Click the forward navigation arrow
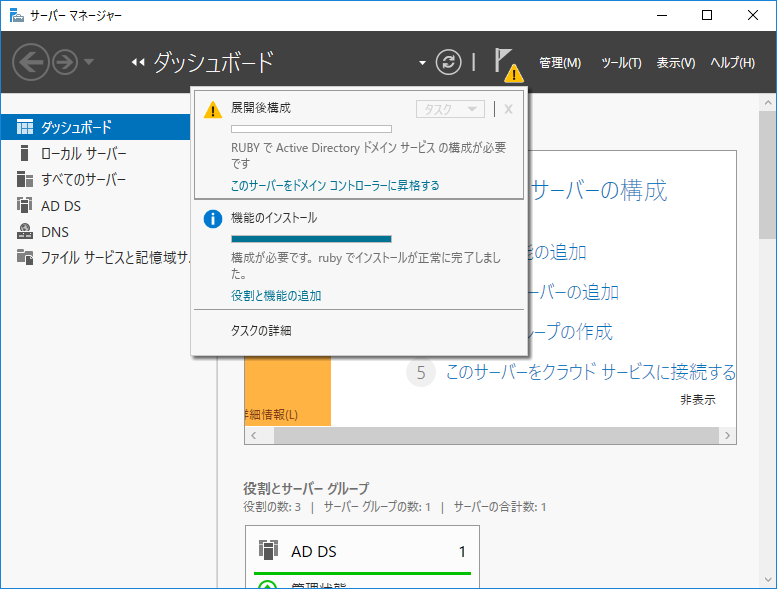 click(x=65, y=62)
